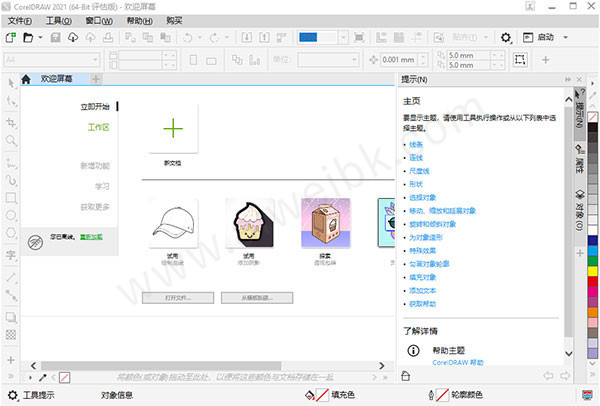Screen dimensions: 600x406
Task: Select the Rectangle tool in toolbox
Action: (x=11, y=198)
